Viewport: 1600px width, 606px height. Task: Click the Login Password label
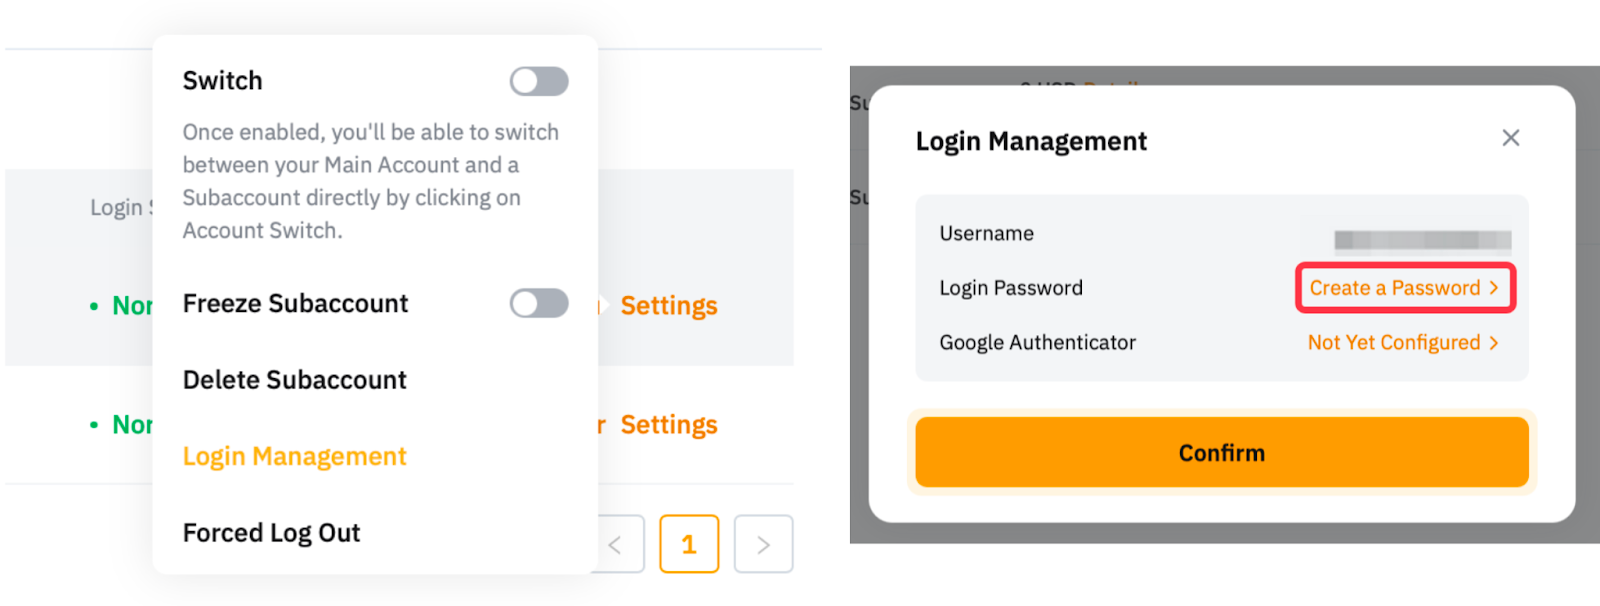[x=1010, y=288]
